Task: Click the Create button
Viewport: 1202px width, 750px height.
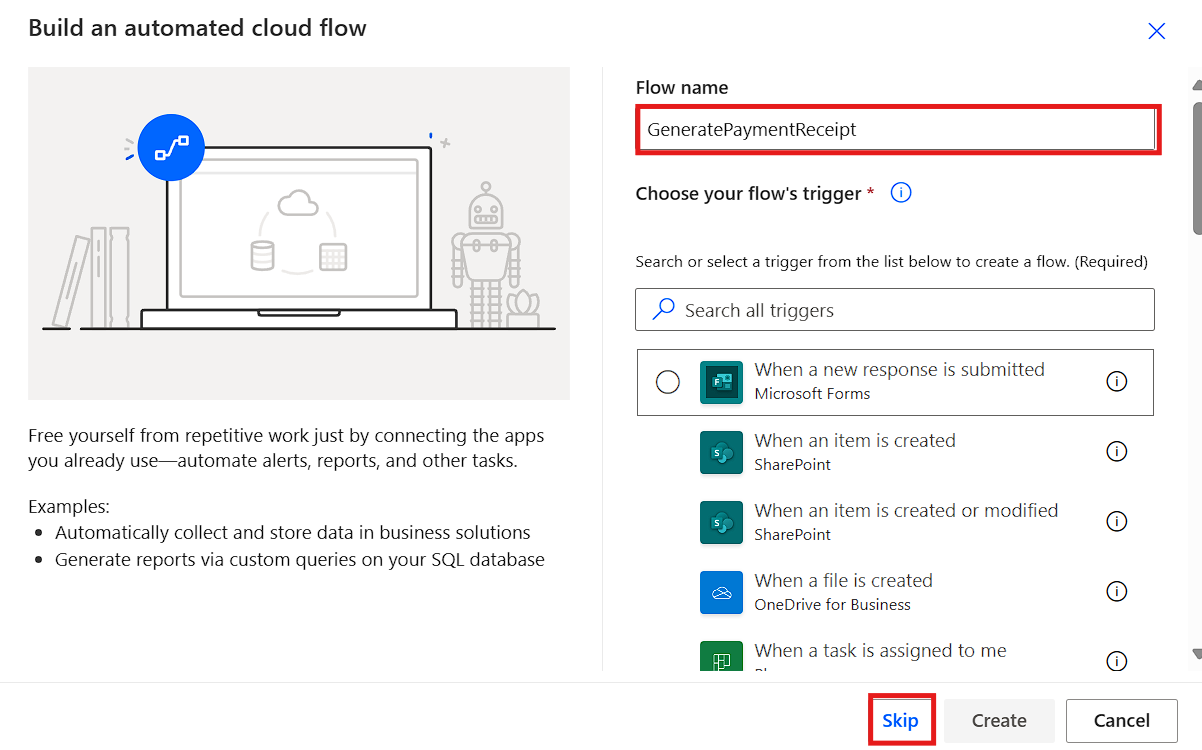Action: pos(999,720)
